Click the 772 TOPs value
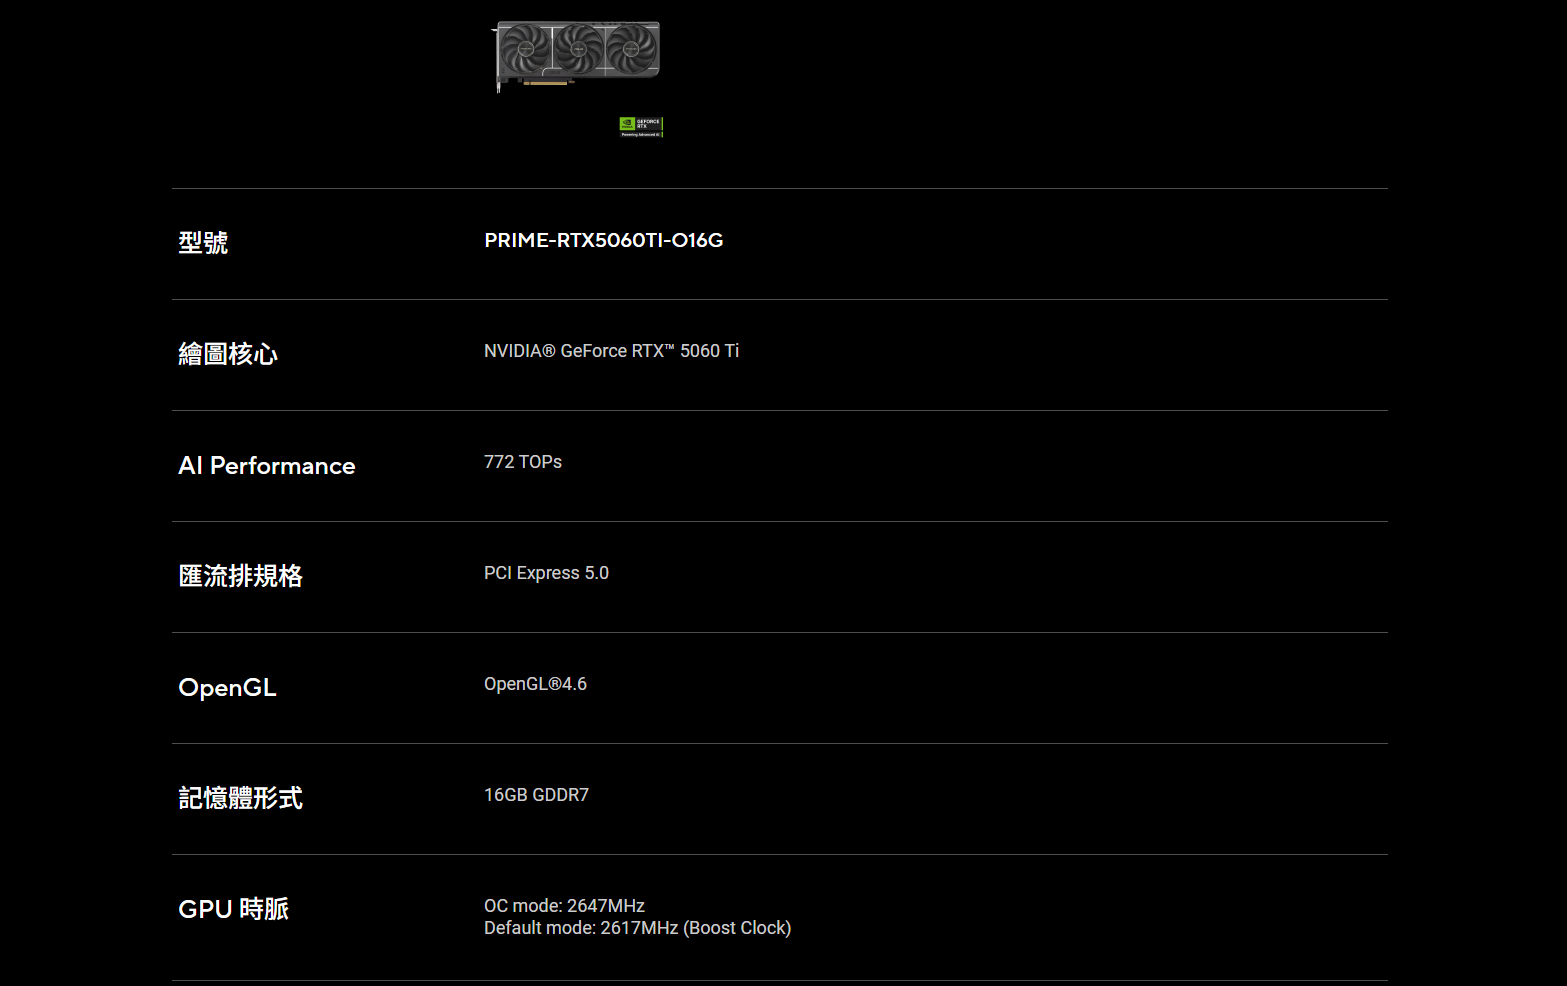The height and width of the screenshot is (986, 1567). point(523,462)
